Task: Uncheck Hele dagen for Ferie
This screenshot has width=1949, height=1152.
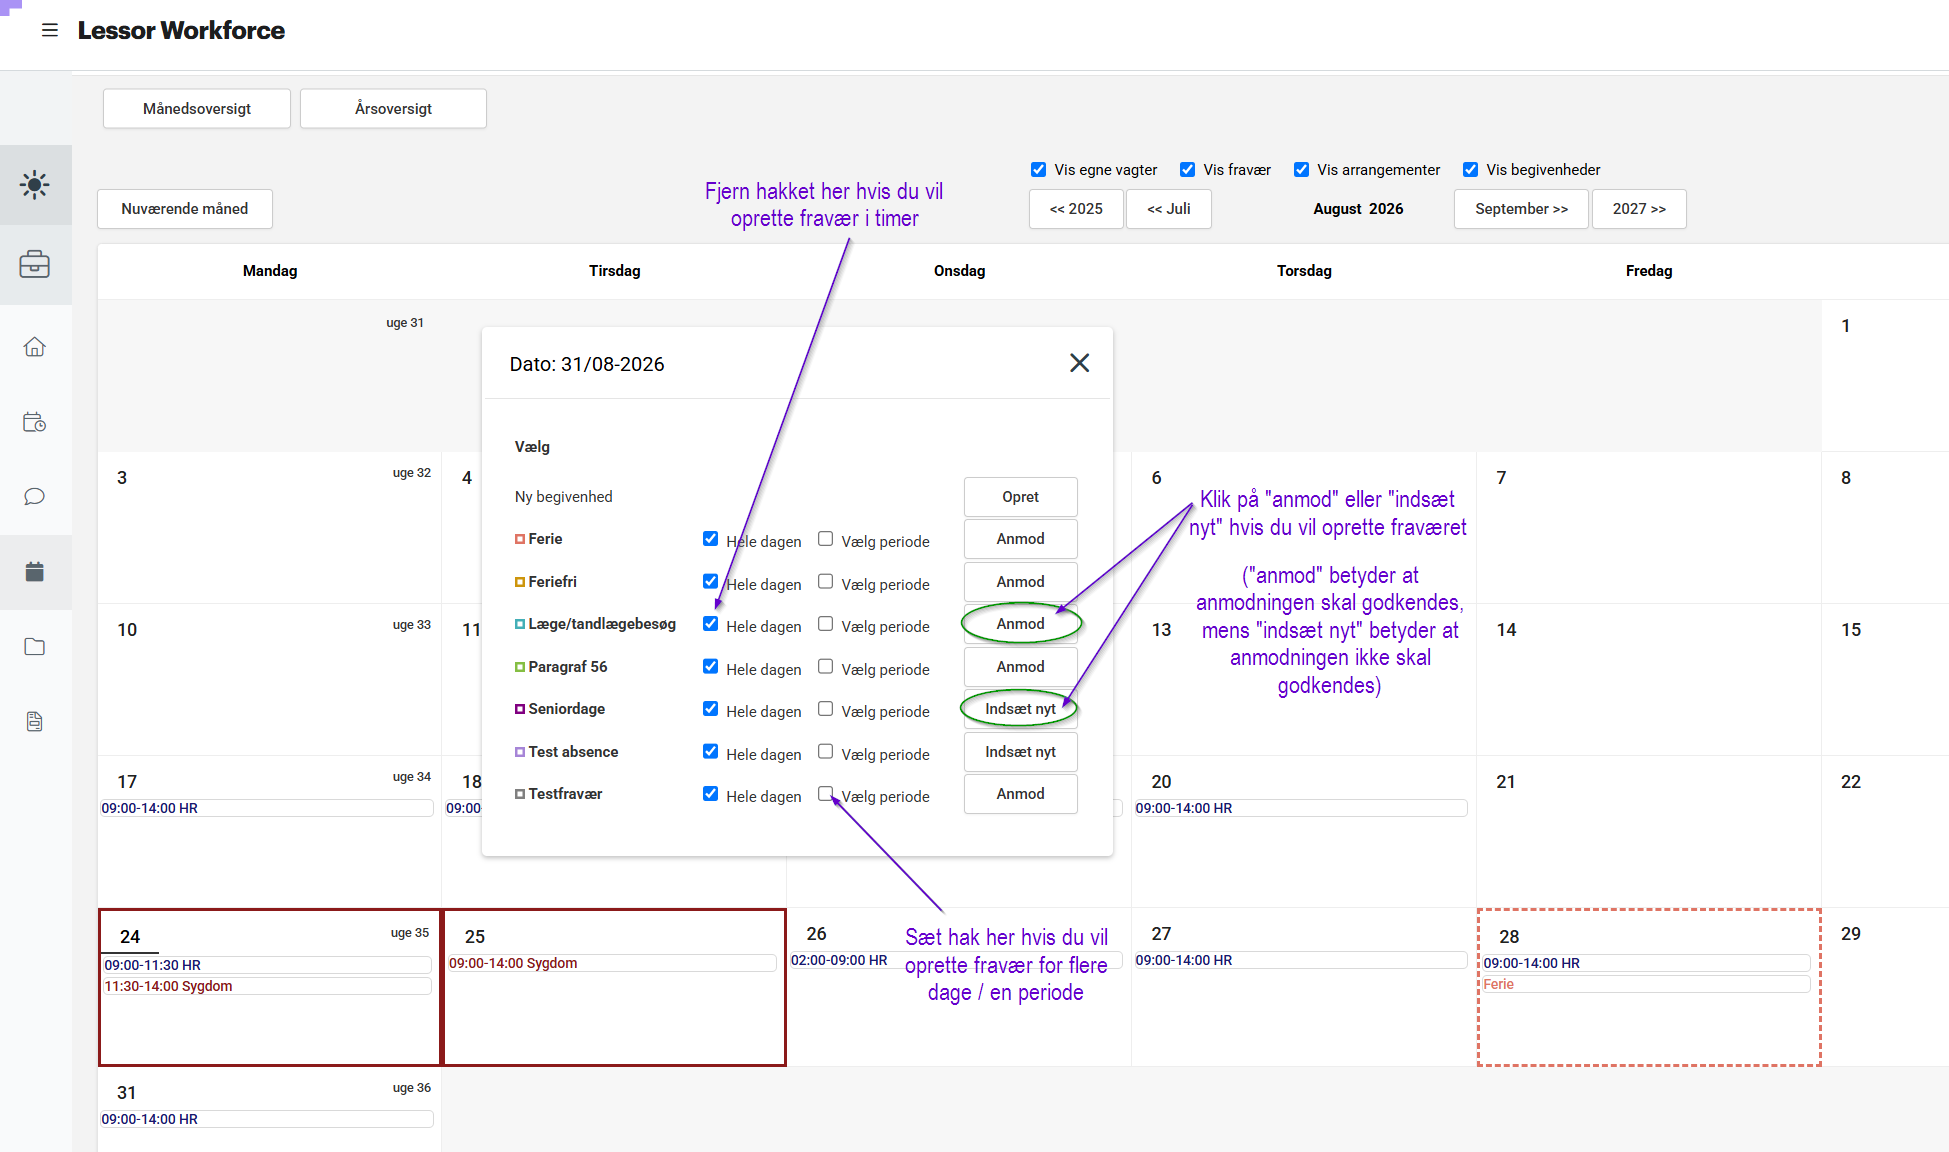Action: tap(710, 539)
